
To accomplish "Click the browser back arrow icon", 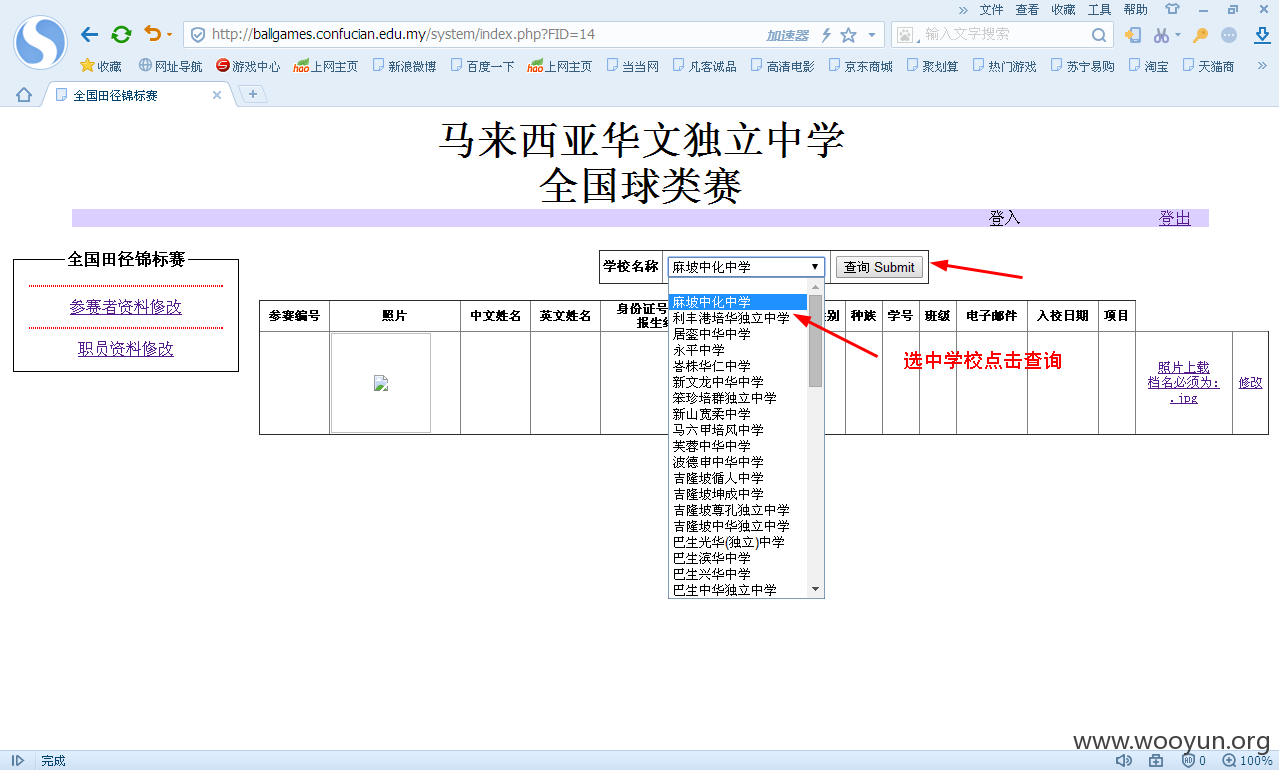I will click(89, 34).
